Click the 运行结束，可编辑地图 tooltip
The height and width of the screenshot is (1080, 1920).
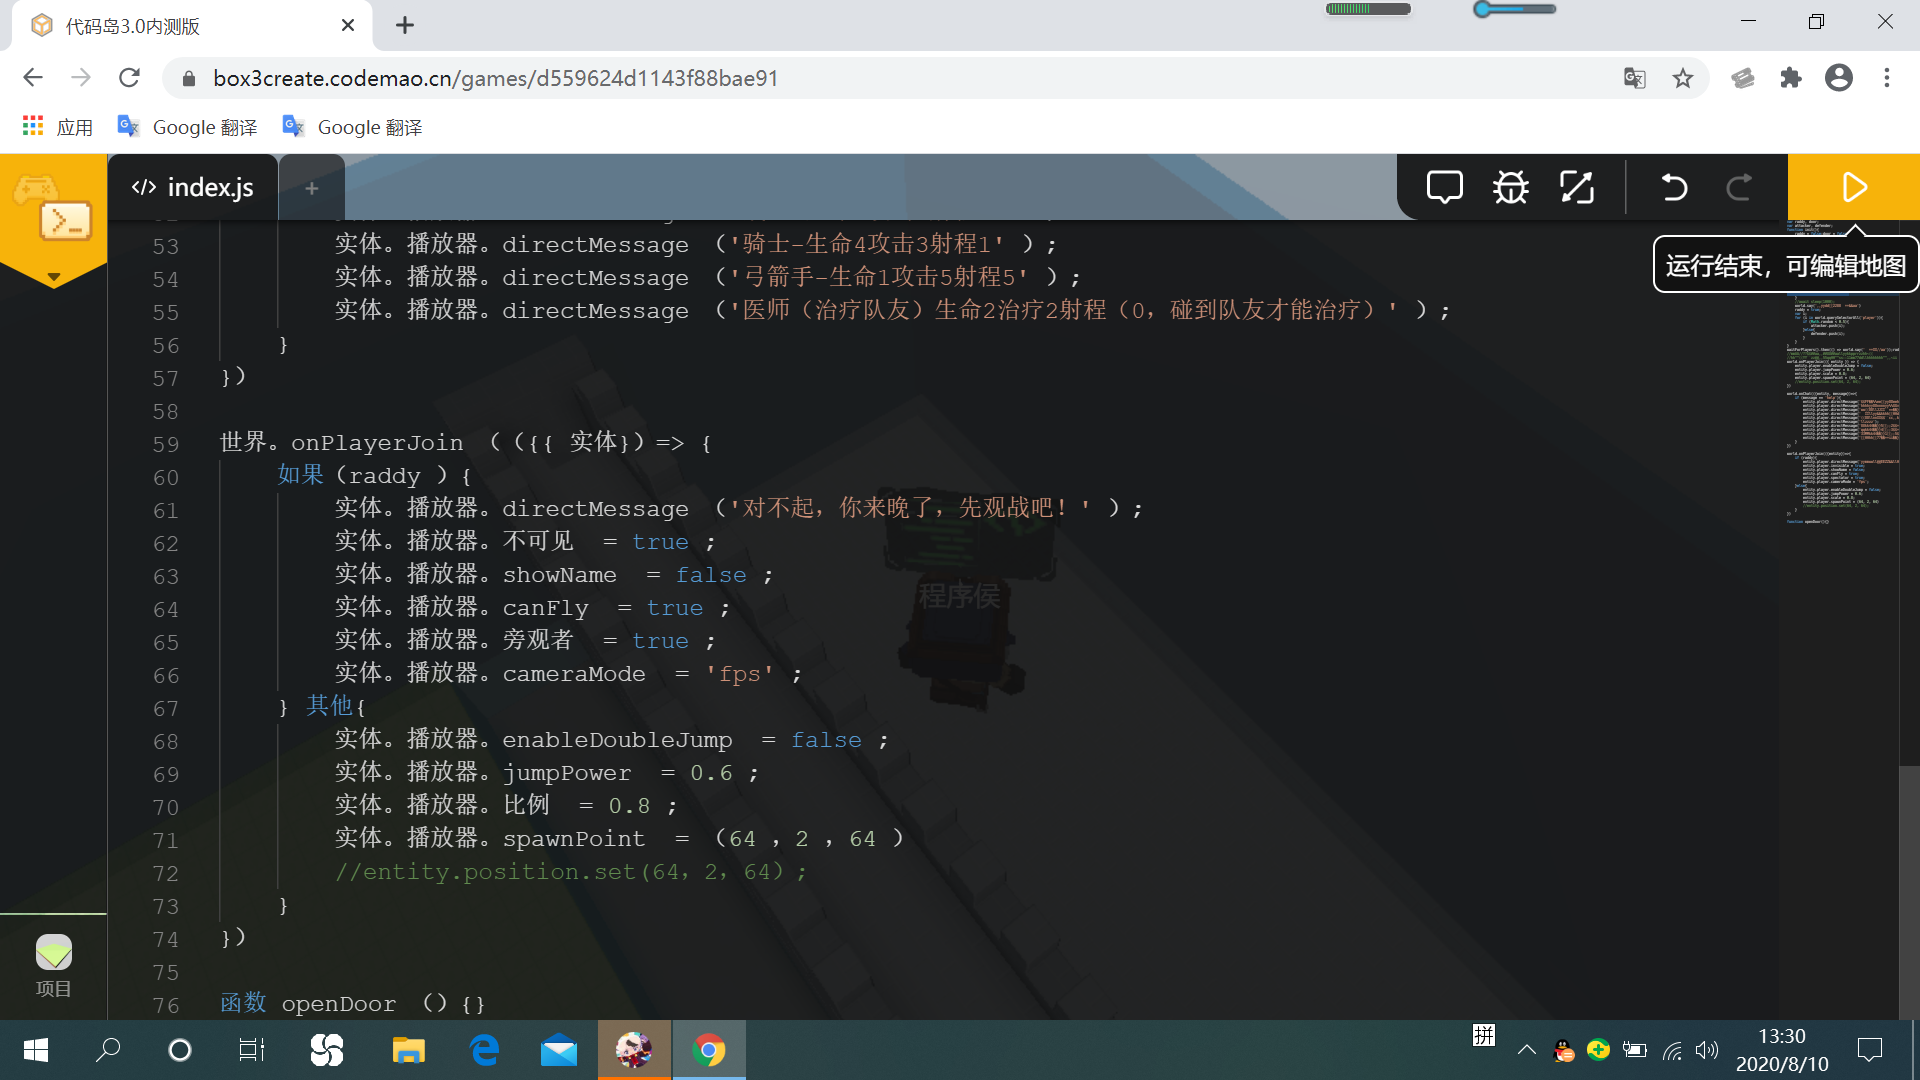pyautogui.click(x=1786, y=265)
